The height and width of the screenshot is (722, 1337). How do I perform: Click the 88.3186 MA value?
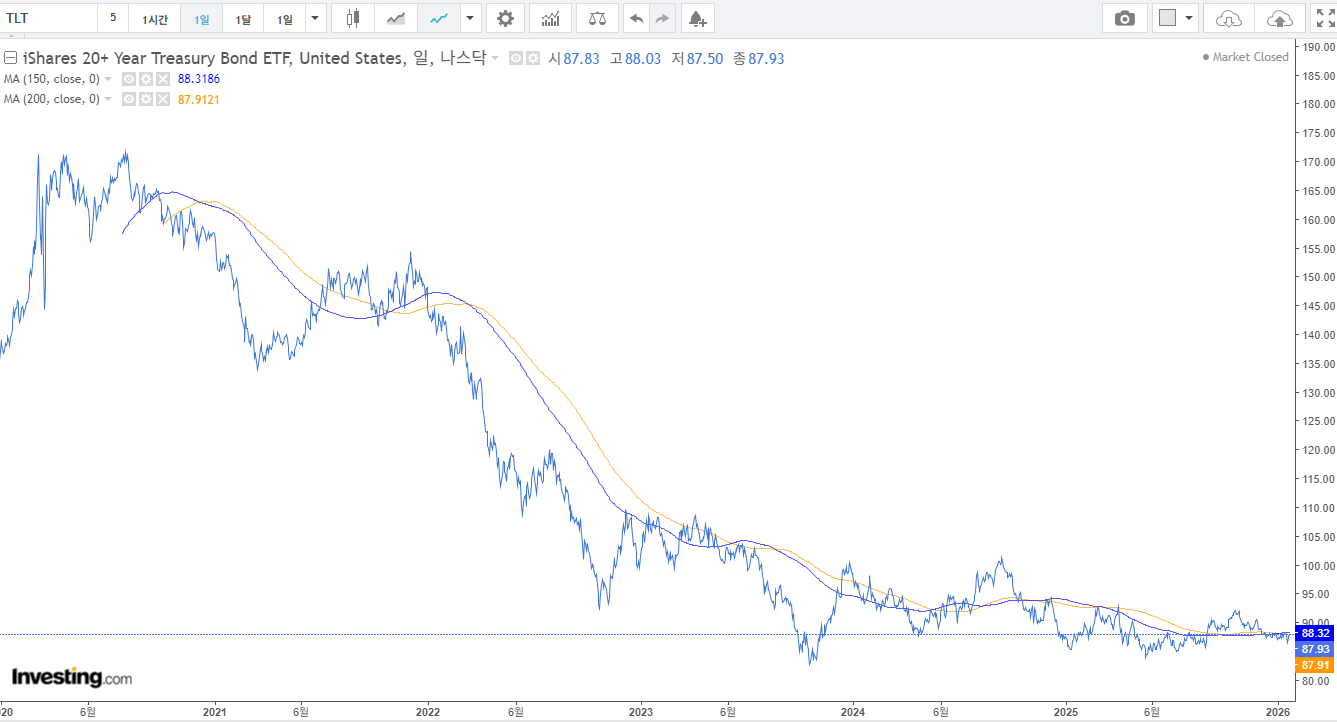point(199,78)
